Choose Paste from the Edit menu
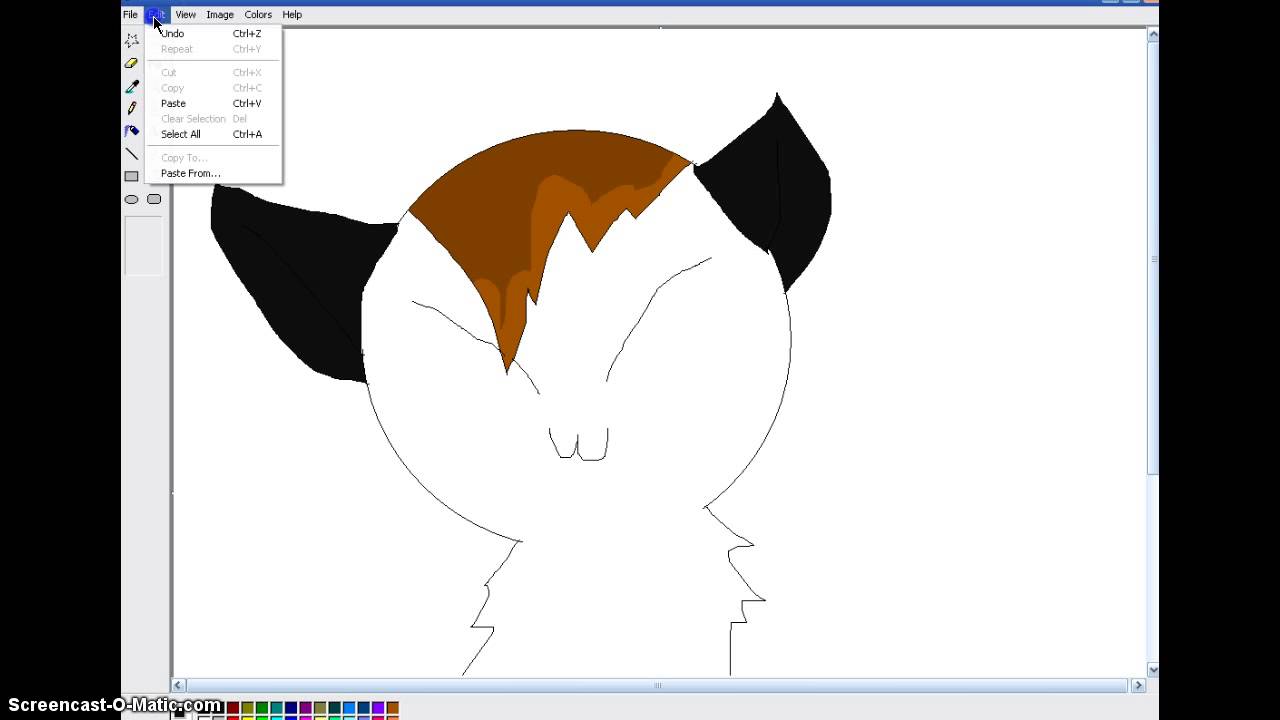Viewport: 1280px width, 720px height. (214, 103)
